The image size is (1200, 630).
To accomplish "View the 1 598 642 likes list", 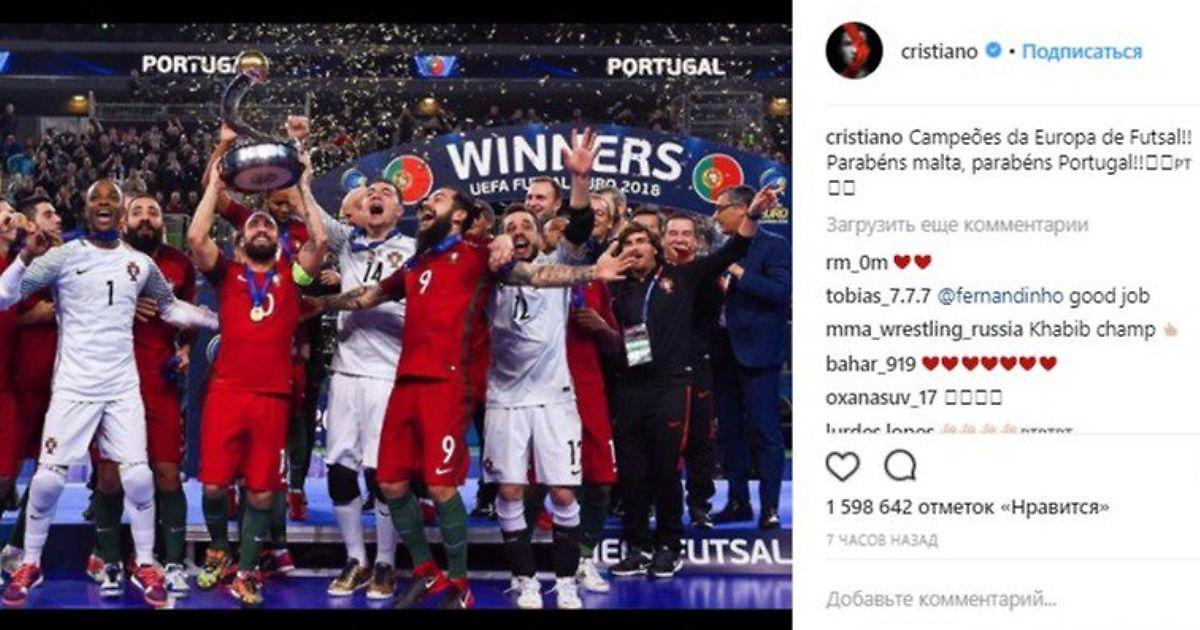I will point(967,508).
